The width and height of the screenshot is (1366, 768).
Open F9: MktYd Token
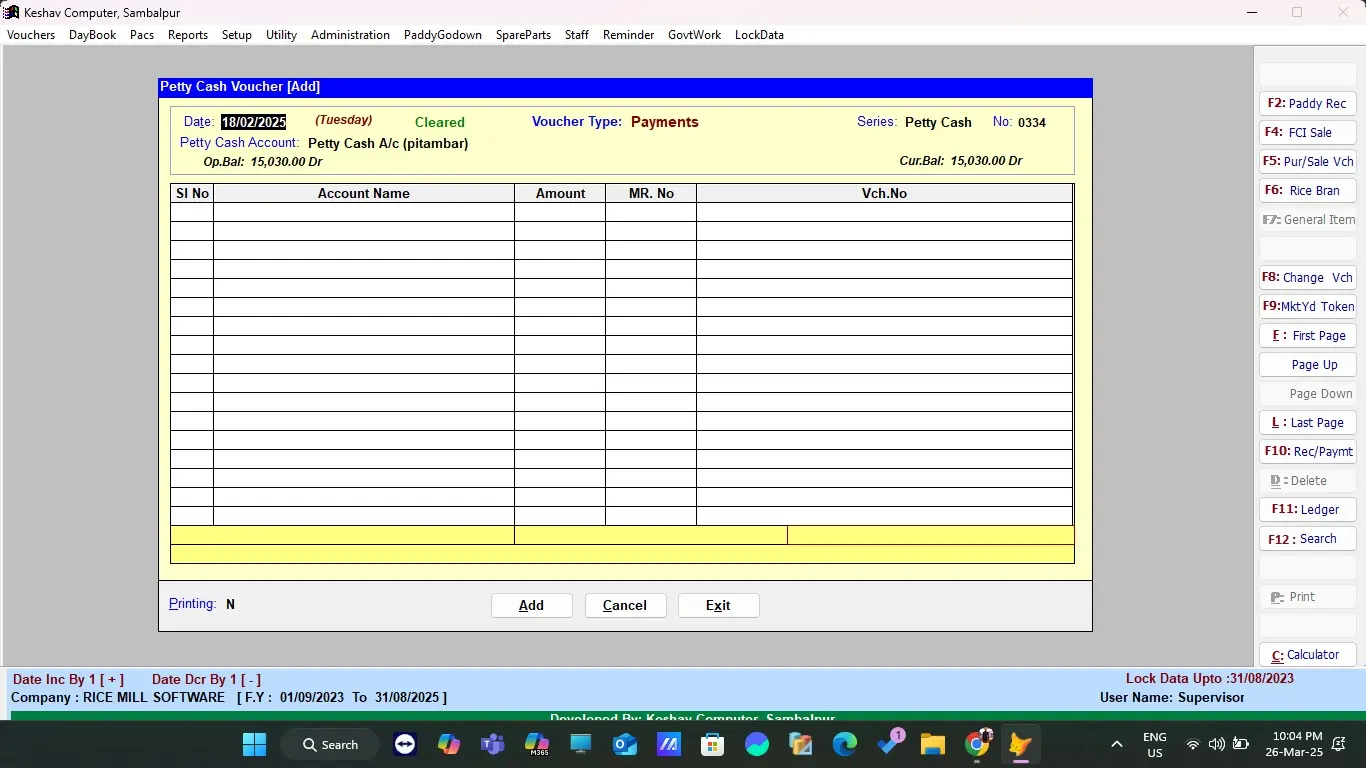[1307, 307]
